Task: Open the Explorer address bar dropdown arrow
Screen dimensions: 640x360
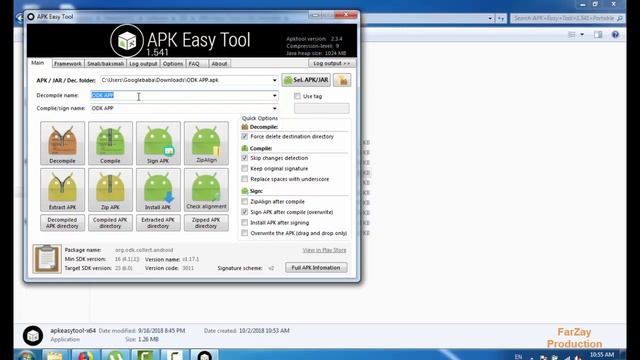Action: point(490,18)
